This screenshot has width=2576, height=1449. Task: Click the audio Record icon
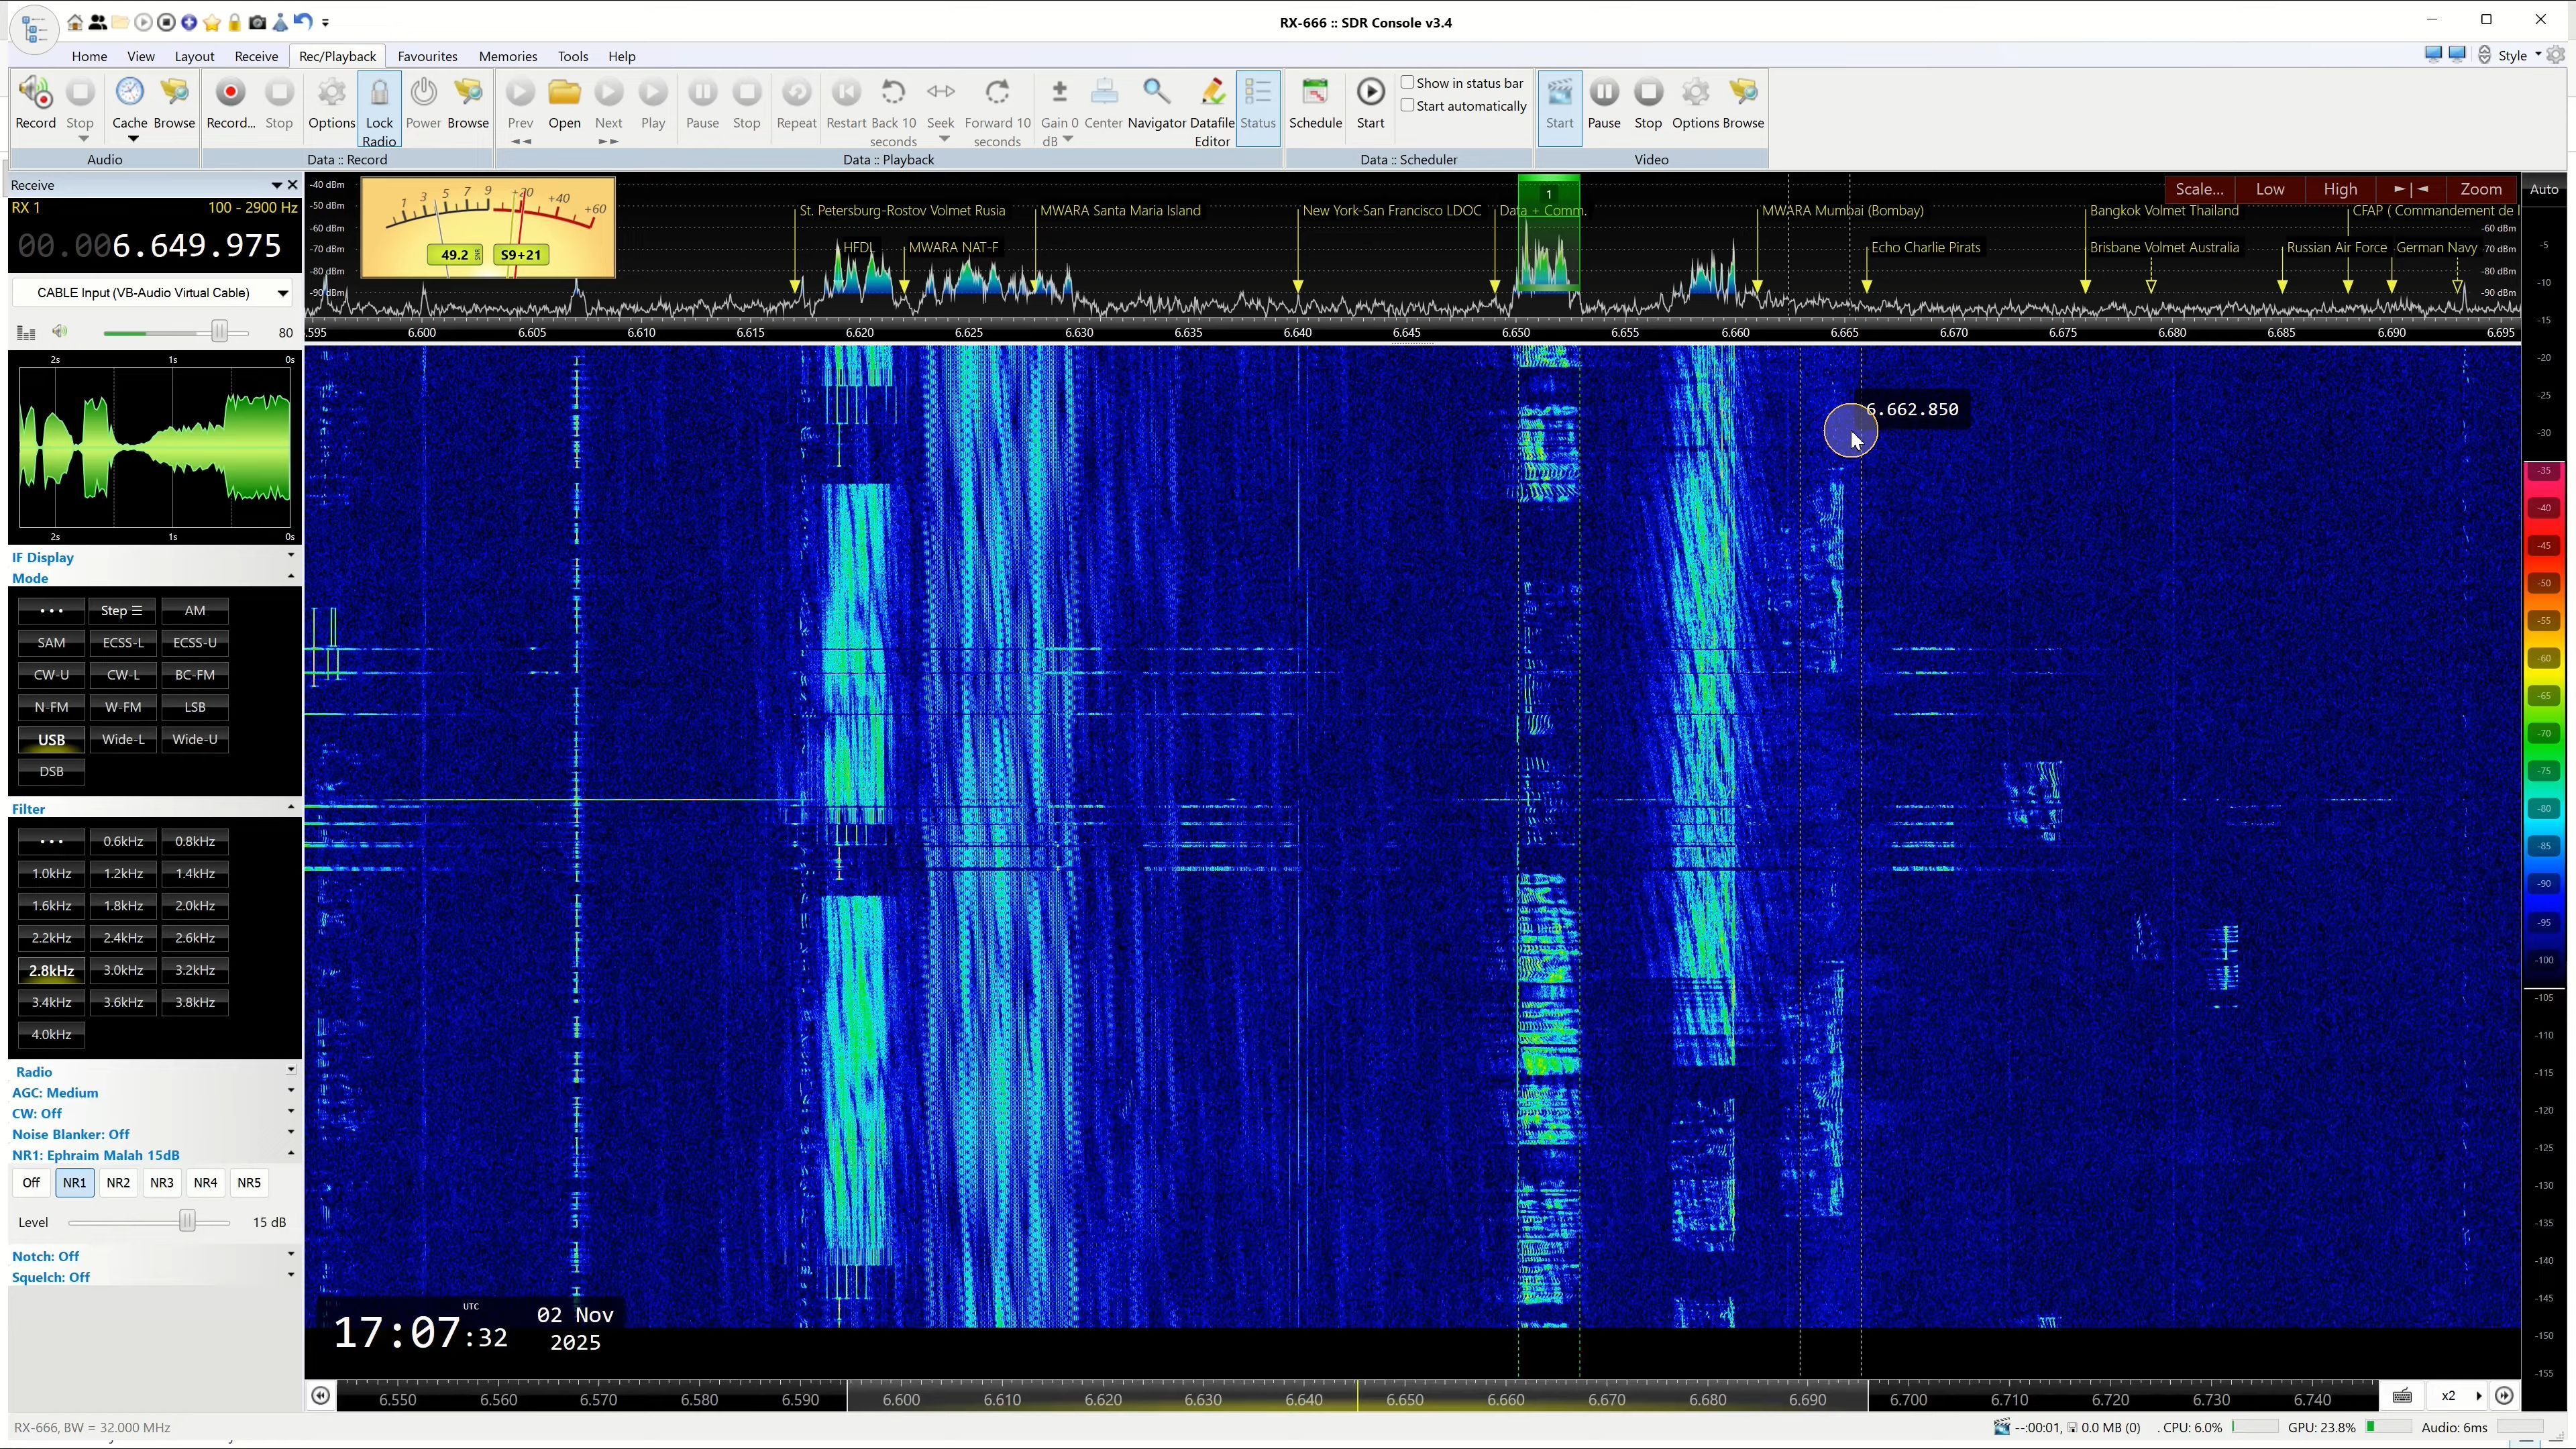[x=36, y=94]
